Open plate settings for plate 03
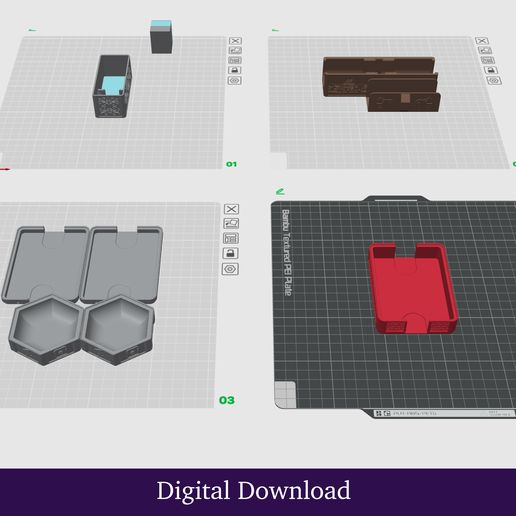The image size is (516, 516). tap(230, 269)
